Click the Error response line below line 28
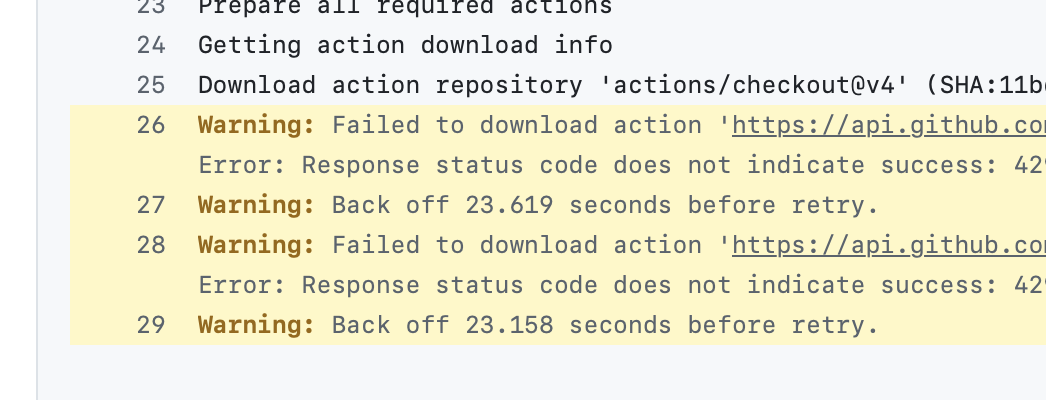This screenshot has width=1046, height=400. [x=622, y=285]
